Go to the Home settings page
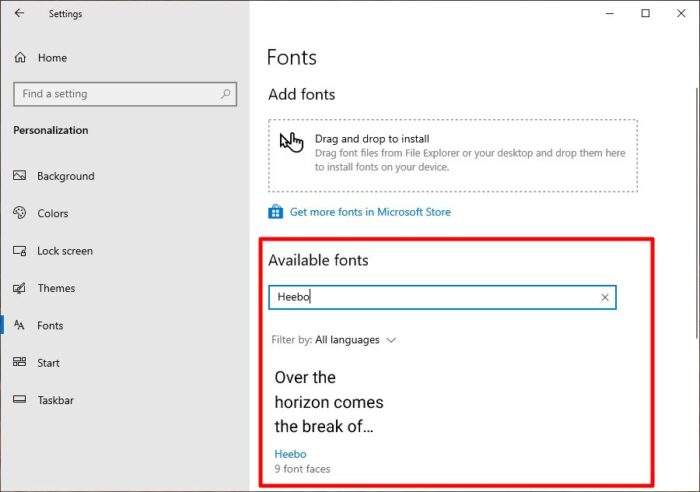Screen dimensions: 700x492 [52, 58]
